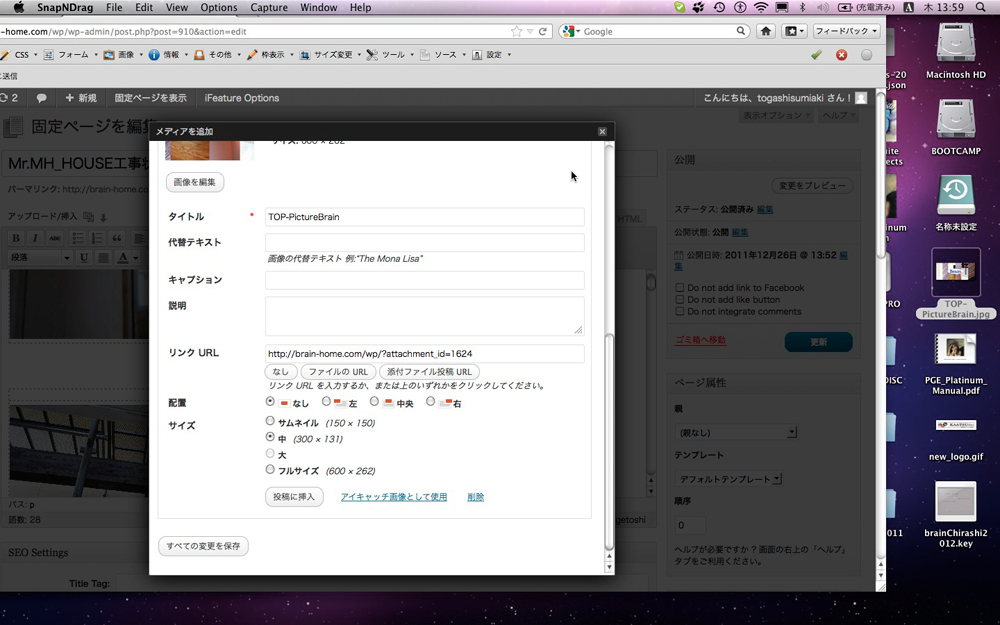Click すべての変更を保存 button

click(203, 546)
